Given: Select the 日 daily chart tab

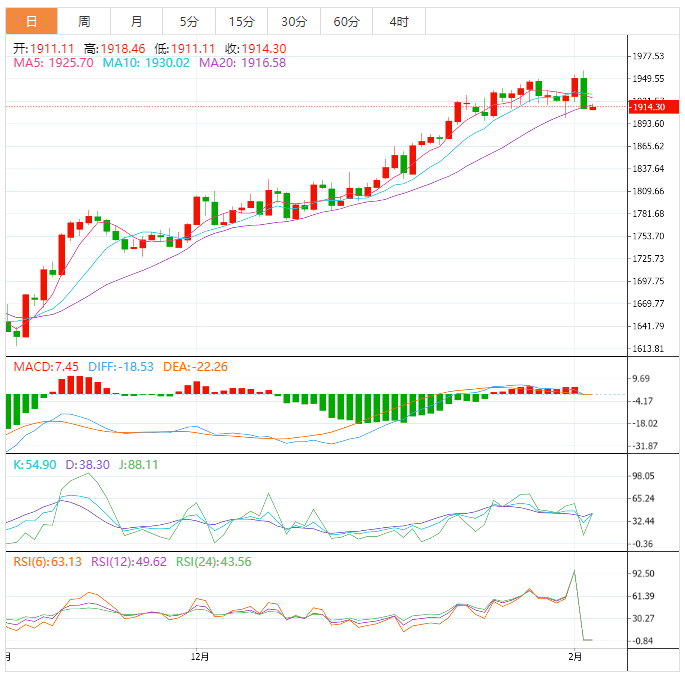Looking at the screenshot, I should (32, 21).
